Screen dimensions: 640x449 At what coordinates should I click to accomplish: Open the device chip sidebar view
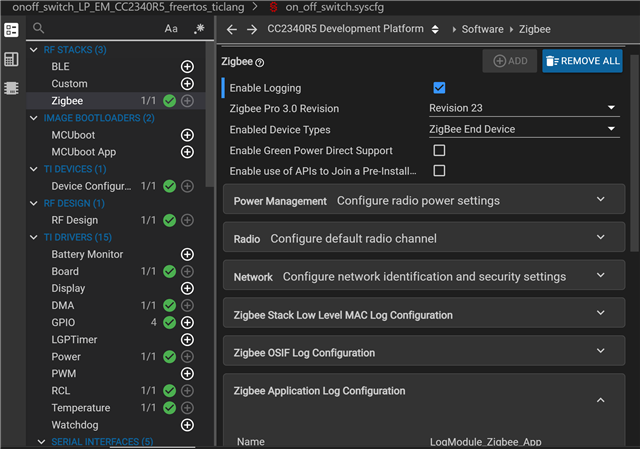click(11, 88)
